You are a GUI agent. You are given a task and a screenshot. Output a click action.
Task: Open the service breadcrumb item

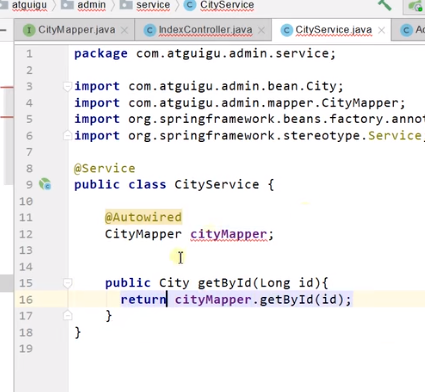click(x=153, y=5)
